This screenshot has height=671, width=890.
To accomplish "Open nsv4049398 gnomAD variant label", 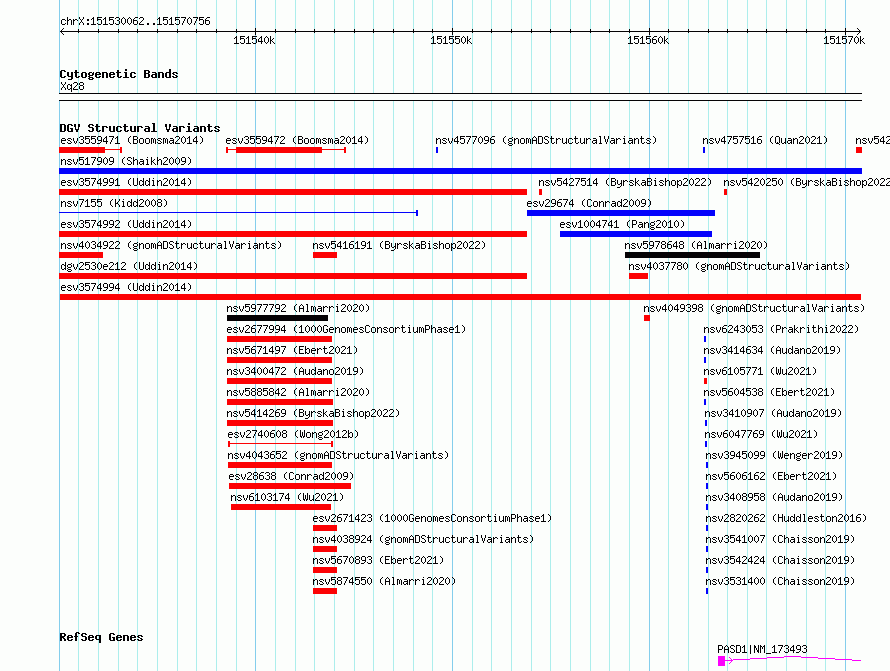I will (754, 308).
